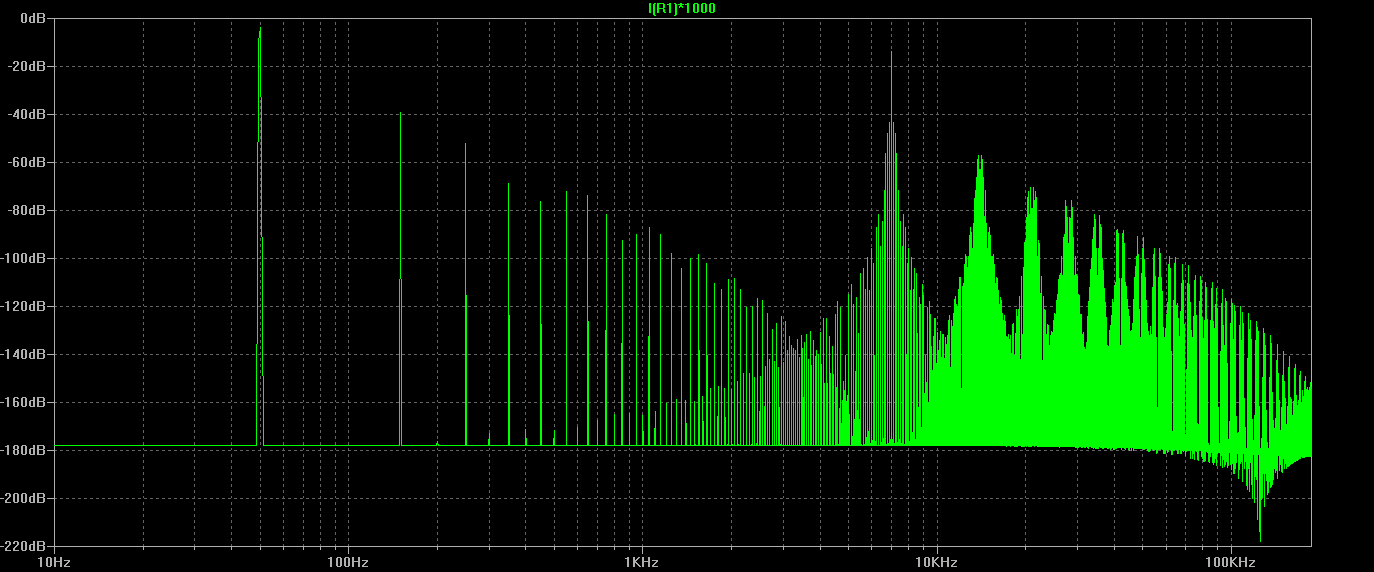This screenshot has height=572, width=1374.
Task: Click the -60dB vertical axis label
Action: click(x=28, y=163)
